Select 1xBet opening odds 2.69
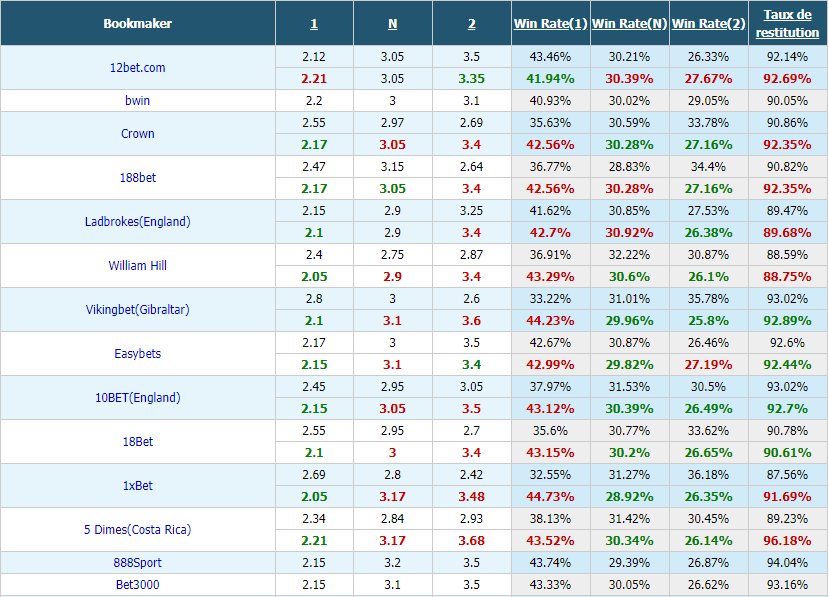Viewport: 829px width, 597px height. pyautogui.click(x=314, y=474)
